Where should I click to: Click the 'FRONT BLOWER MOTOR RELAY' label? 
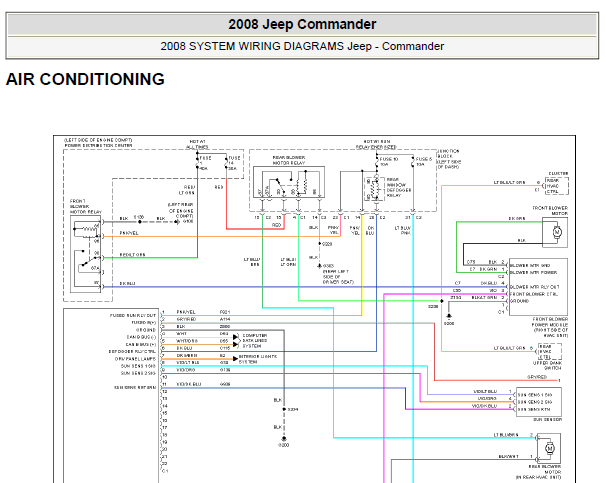86,207
